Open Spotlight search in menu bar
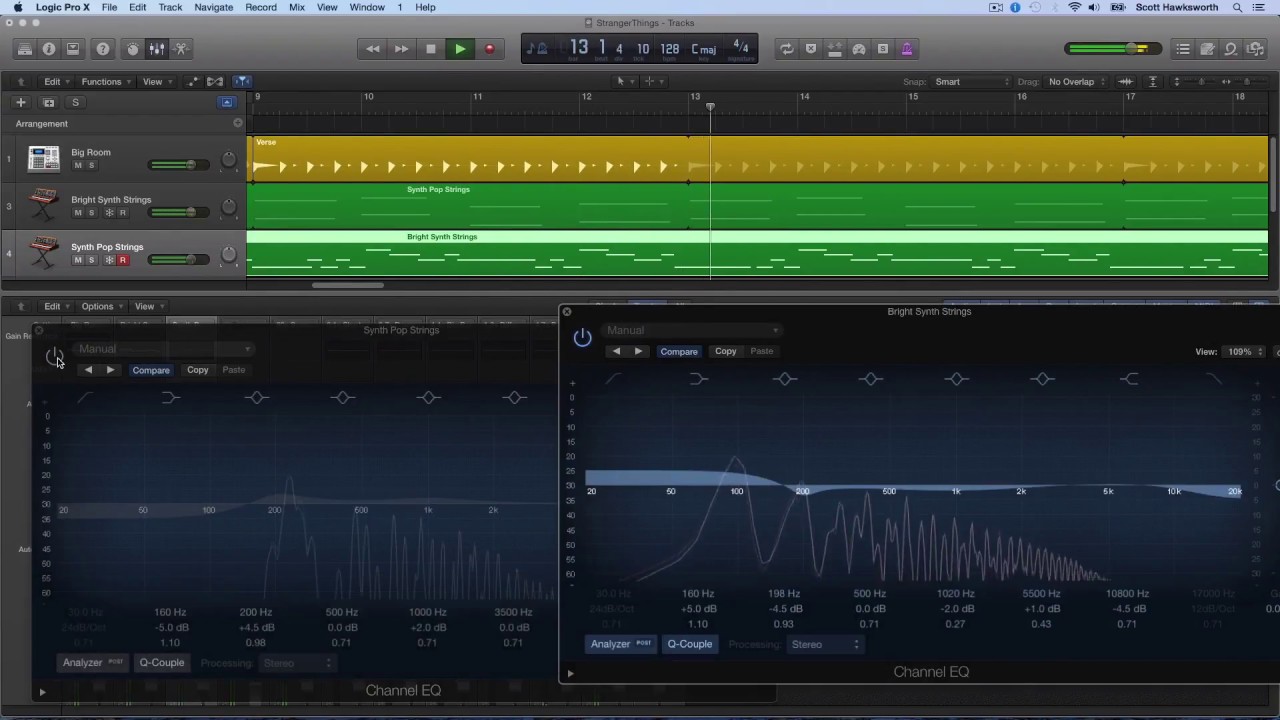Screen dimensions: 1280x720 click(x=1237, y=7)
